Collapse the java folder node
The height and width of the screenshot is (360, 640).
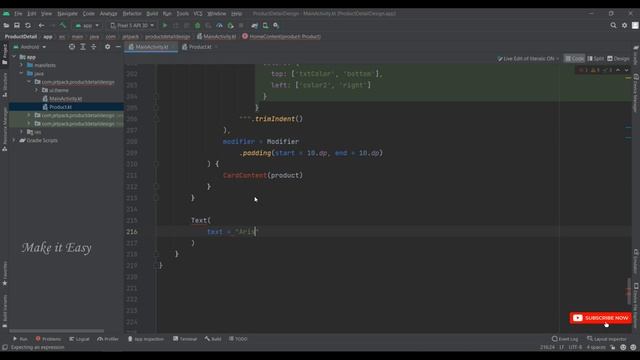click(22, 73)
